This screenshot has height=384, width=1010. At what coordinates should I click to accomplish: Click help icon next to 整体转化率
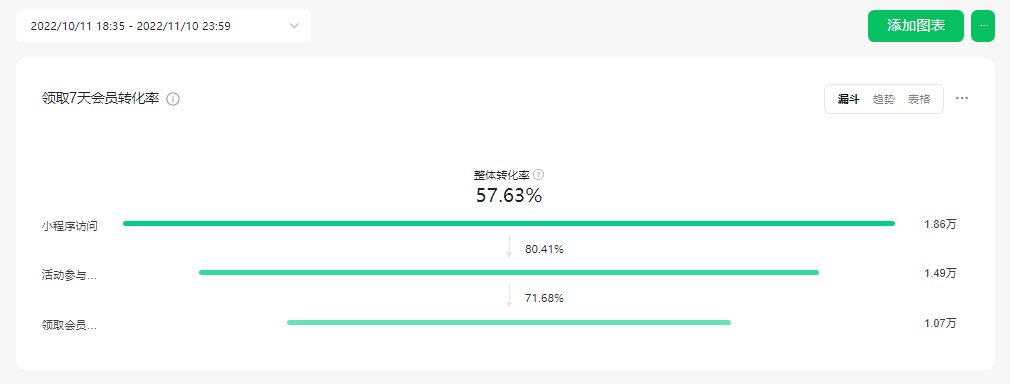539,175
